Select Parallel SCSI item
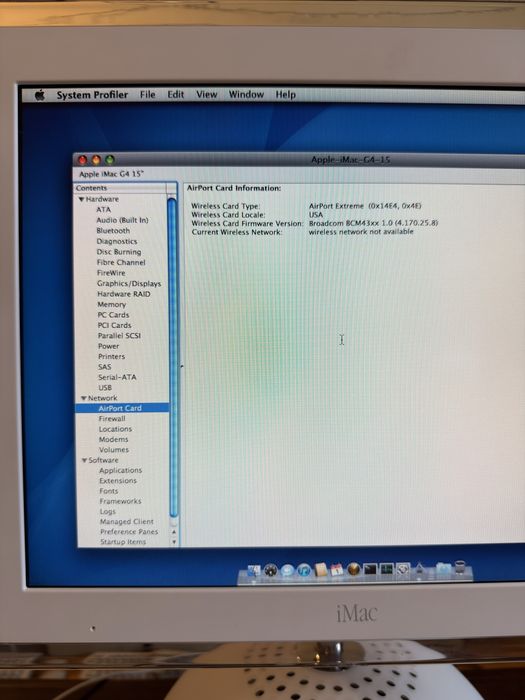This screenshot has width=525, height=700. coord(119,335)
